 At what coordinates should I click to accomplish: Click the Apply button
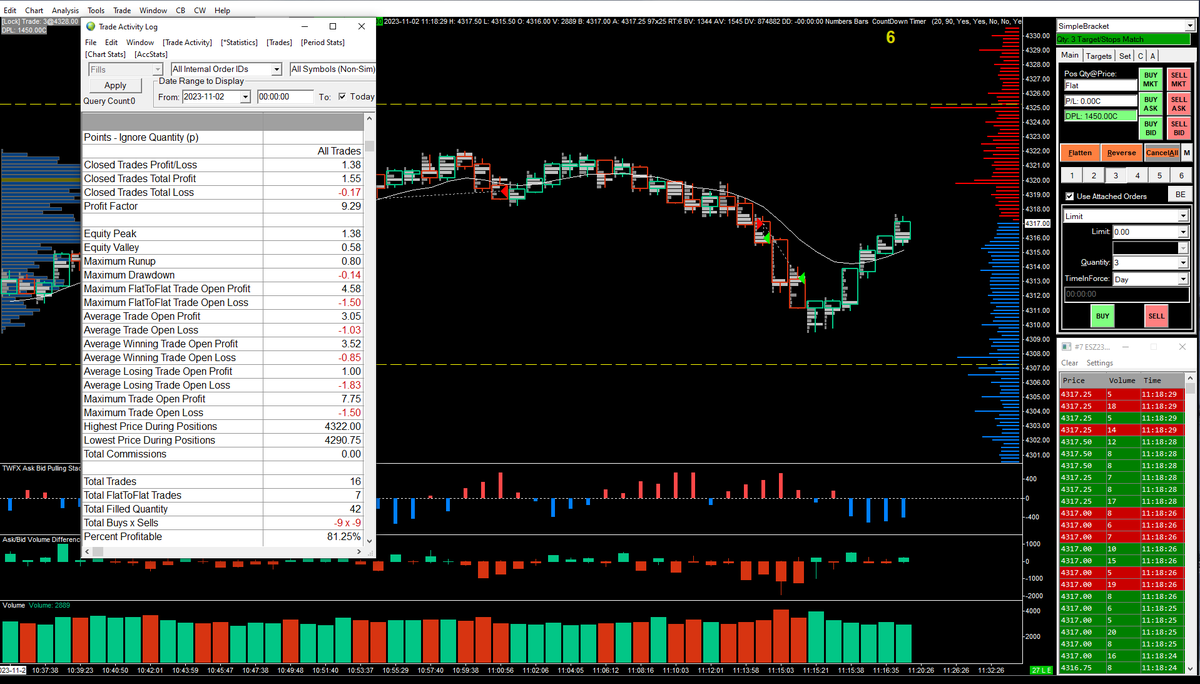click(x=116, y=85)
